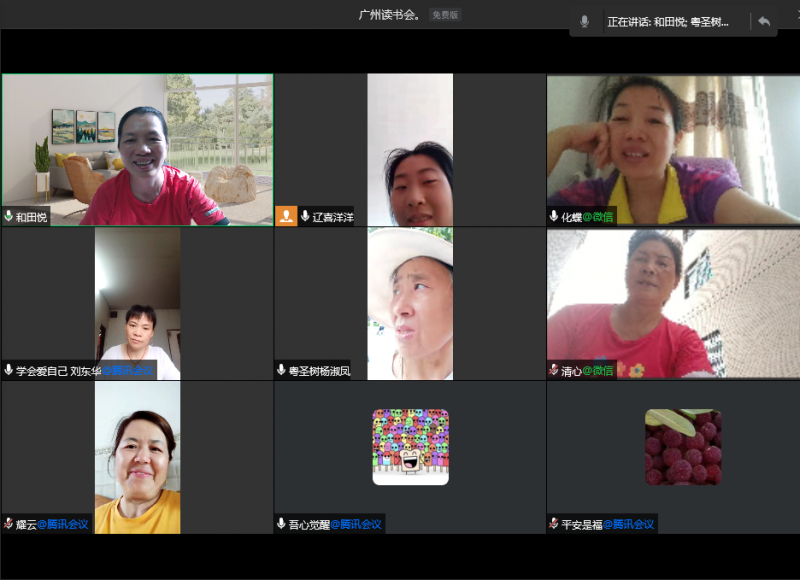The width and height of the screenshot is (800, 580).
Task: Click the mic icon next to 辽喜洋洋
Action: tap(305, 216)
